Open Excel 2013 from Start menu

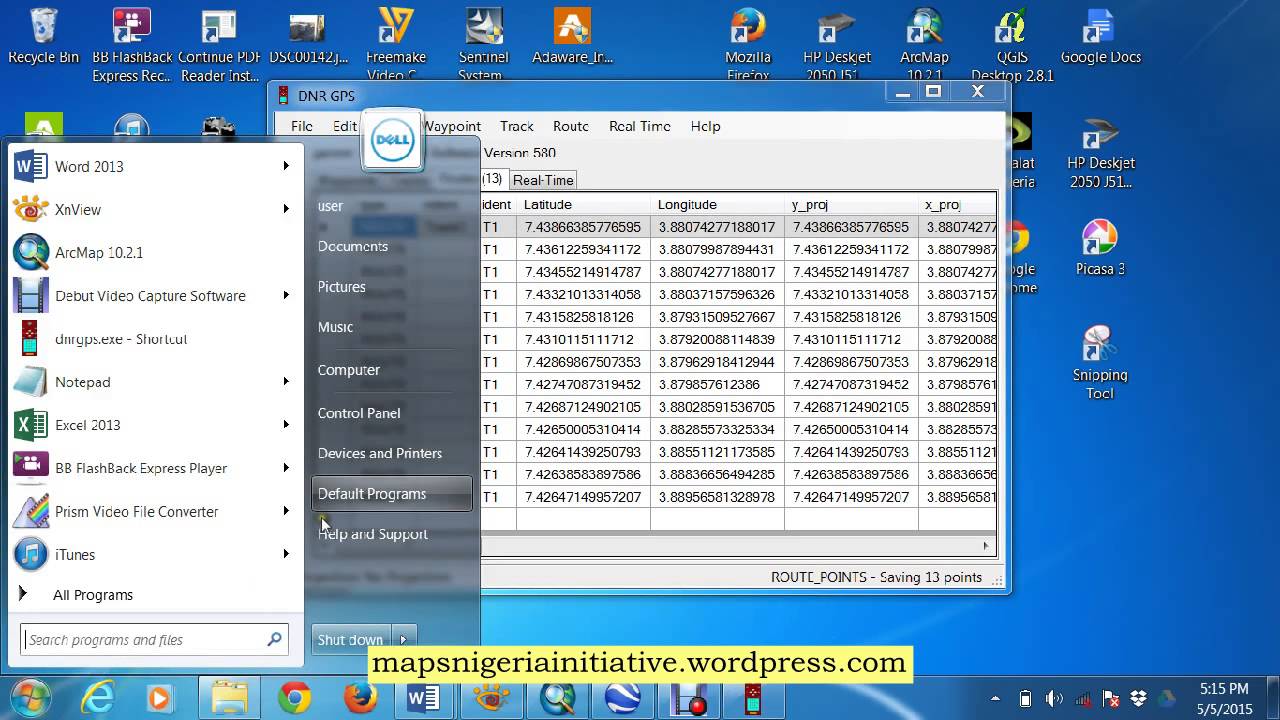(x=155, y=424)
